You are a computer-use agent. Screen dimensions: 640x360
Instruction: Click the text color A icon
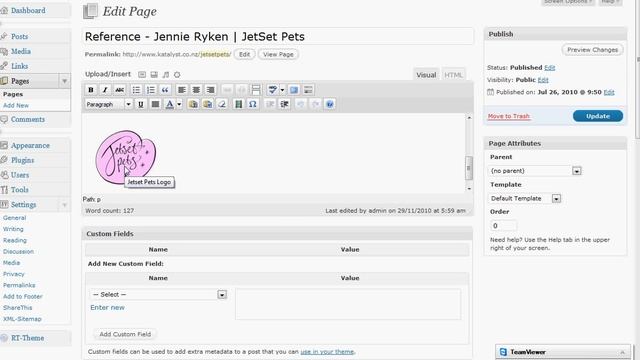[x=169, y=104]
